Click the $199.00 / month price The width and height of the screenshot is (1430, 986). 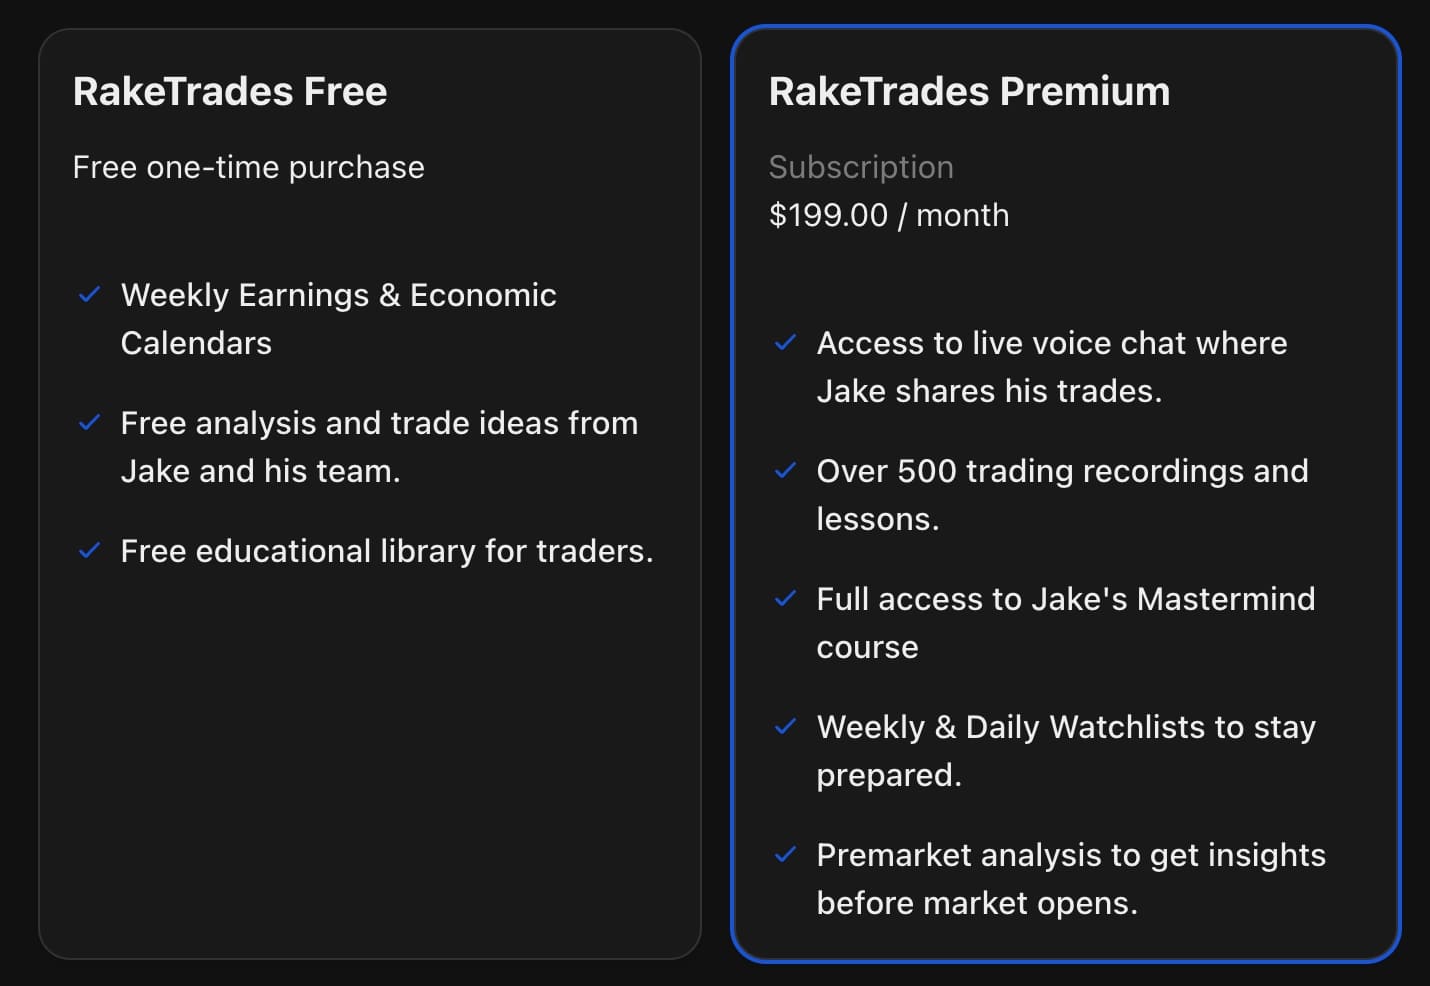(x=889, y=215)
